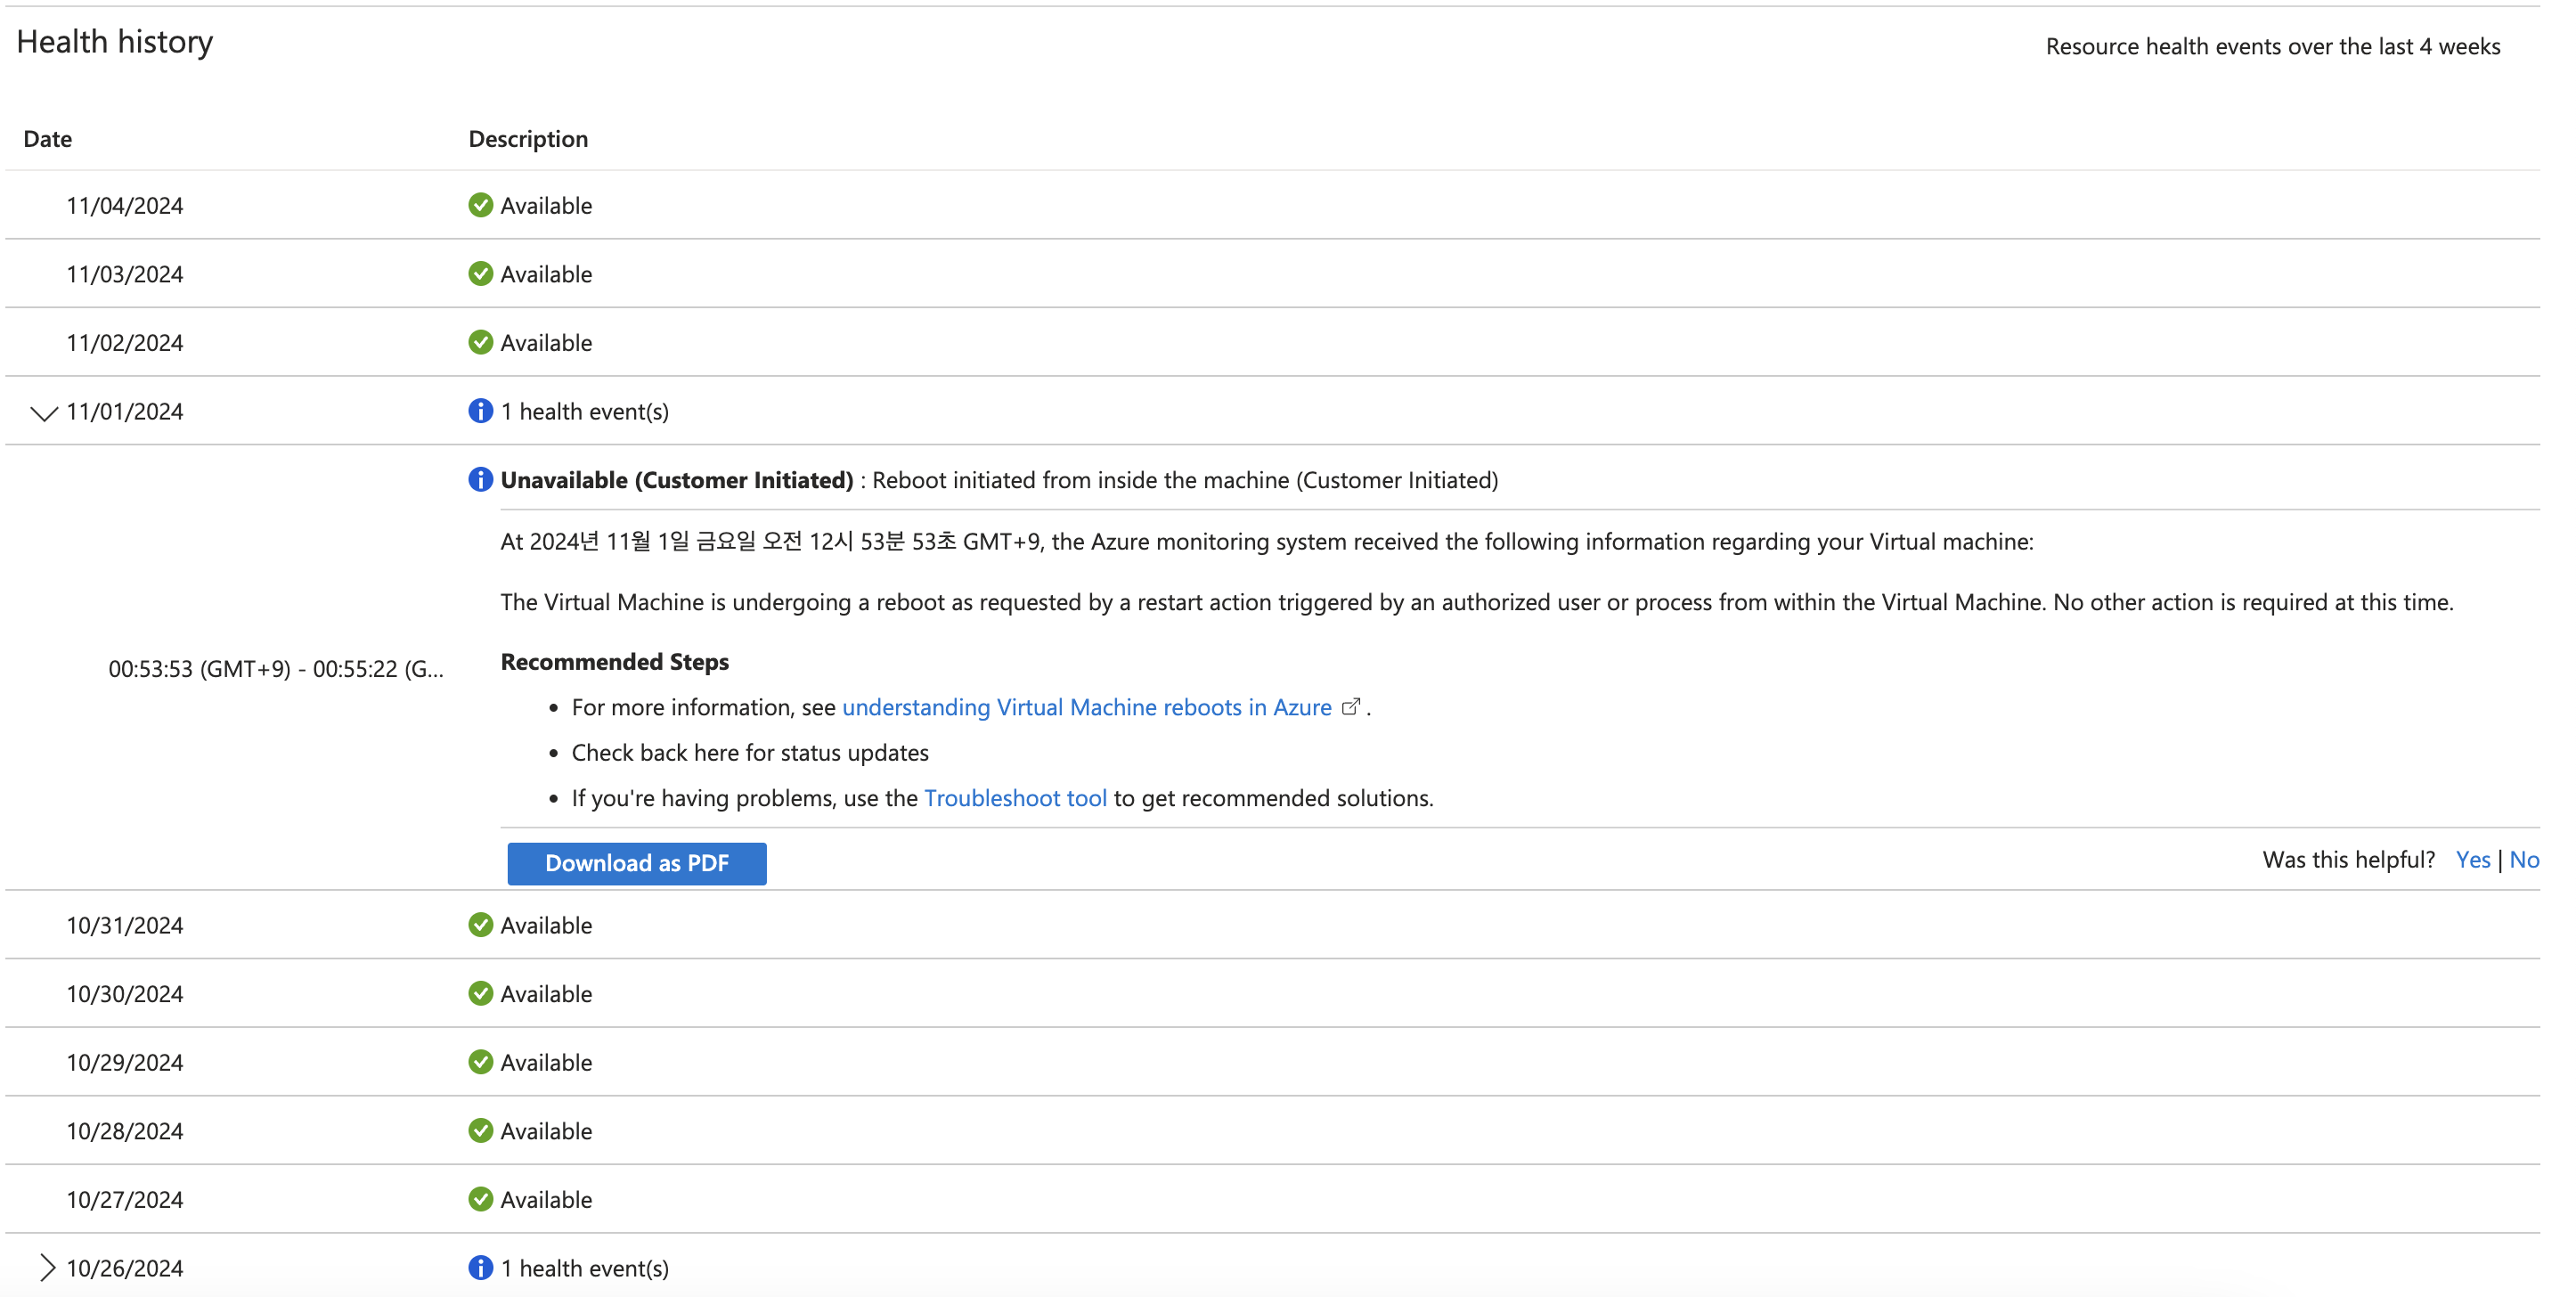Click the Download as PDF button

(x=637, y=863)
